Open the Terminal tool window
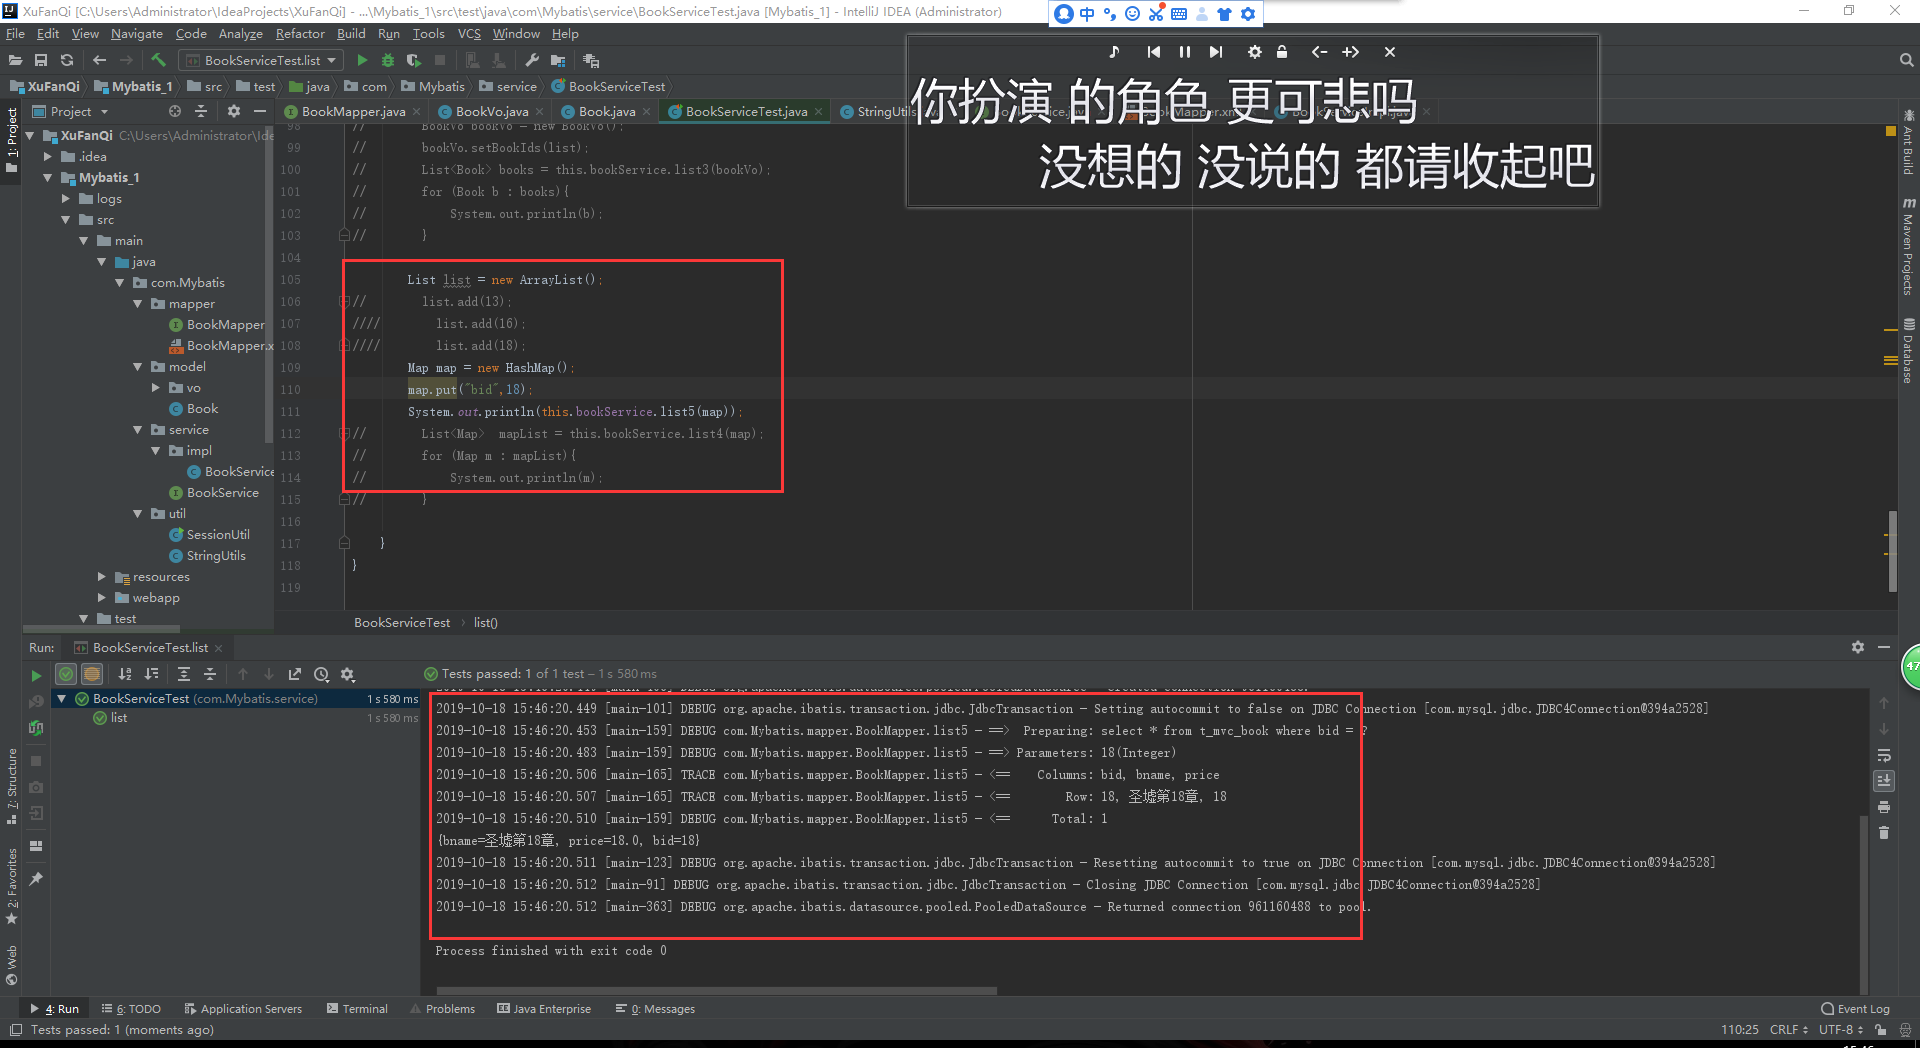The width and height of the screenshot is (1920, 1048). click(x=357, y=1009)
